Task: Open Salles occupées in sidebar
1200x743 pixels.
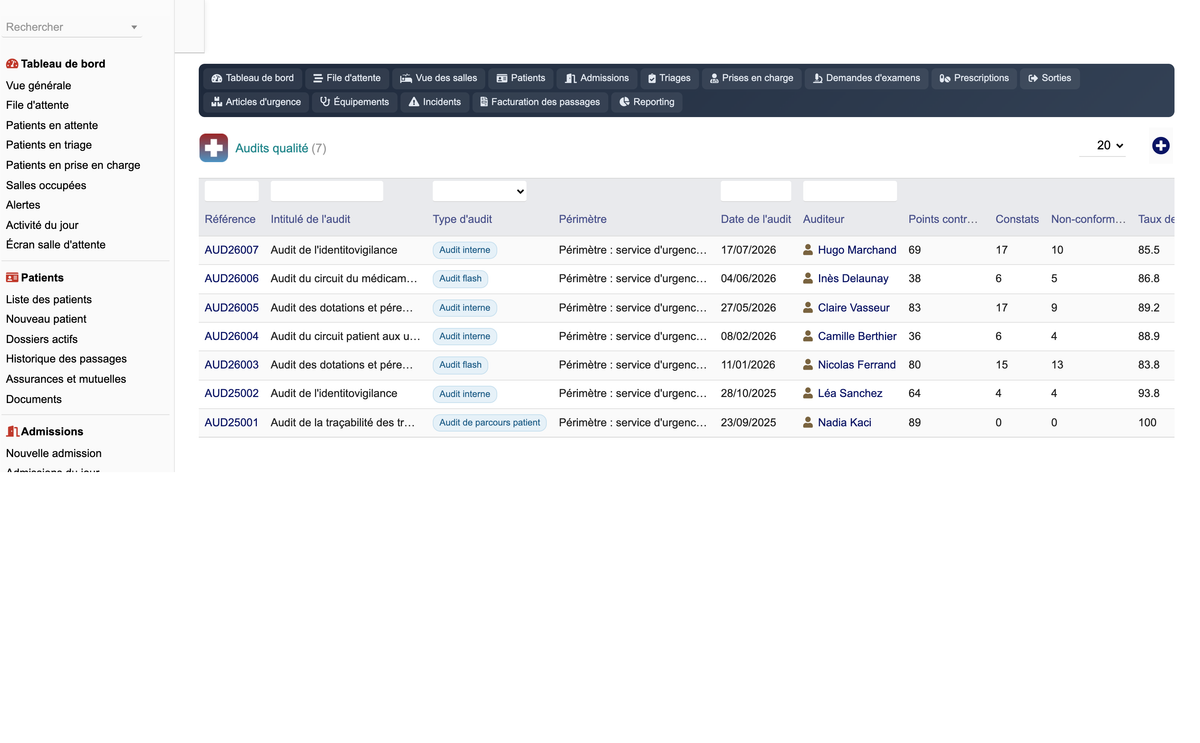Action: click(46, 185)
